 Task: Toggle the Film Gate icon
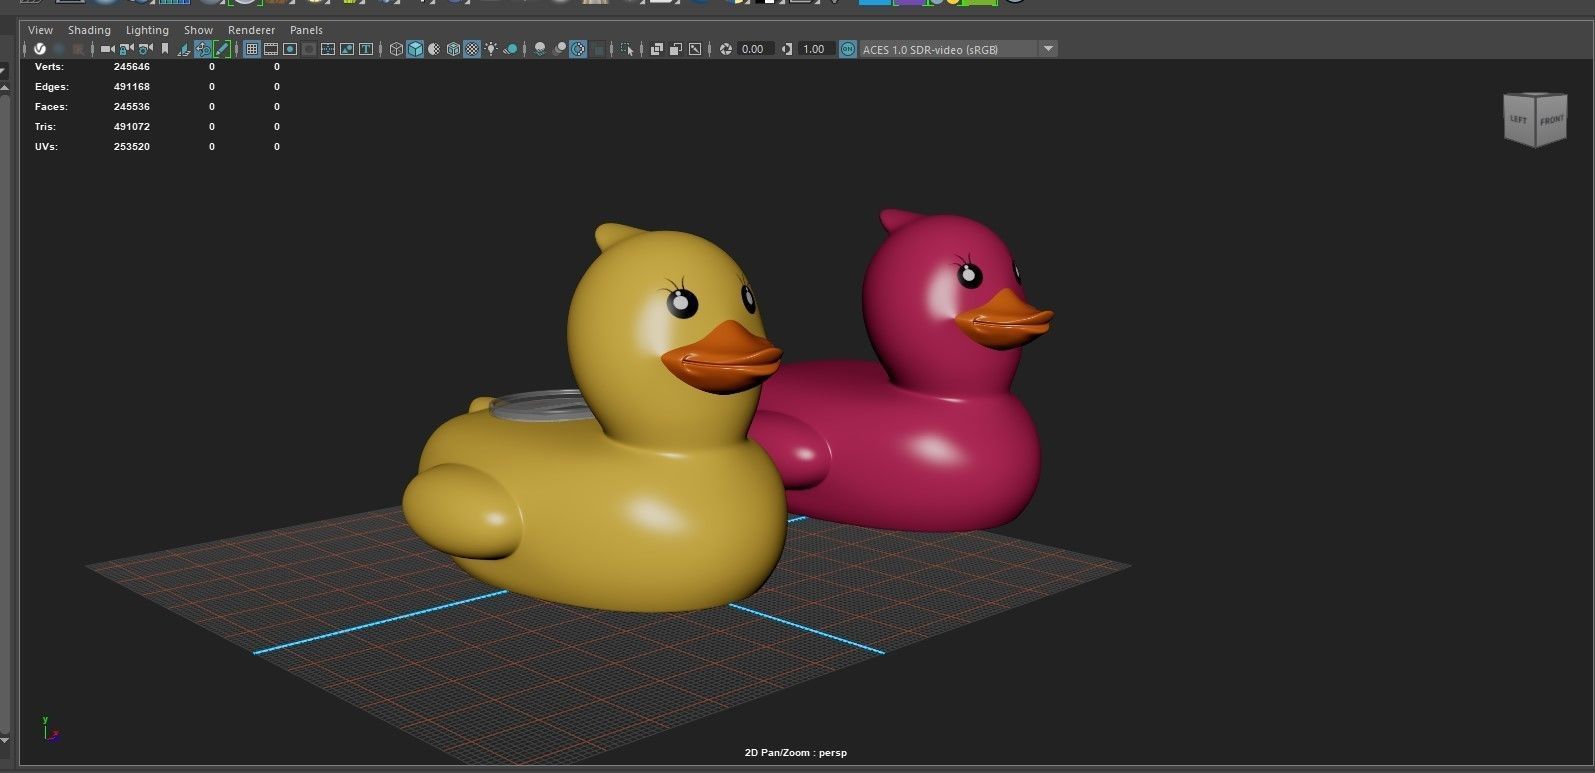(x=271, y=49)
